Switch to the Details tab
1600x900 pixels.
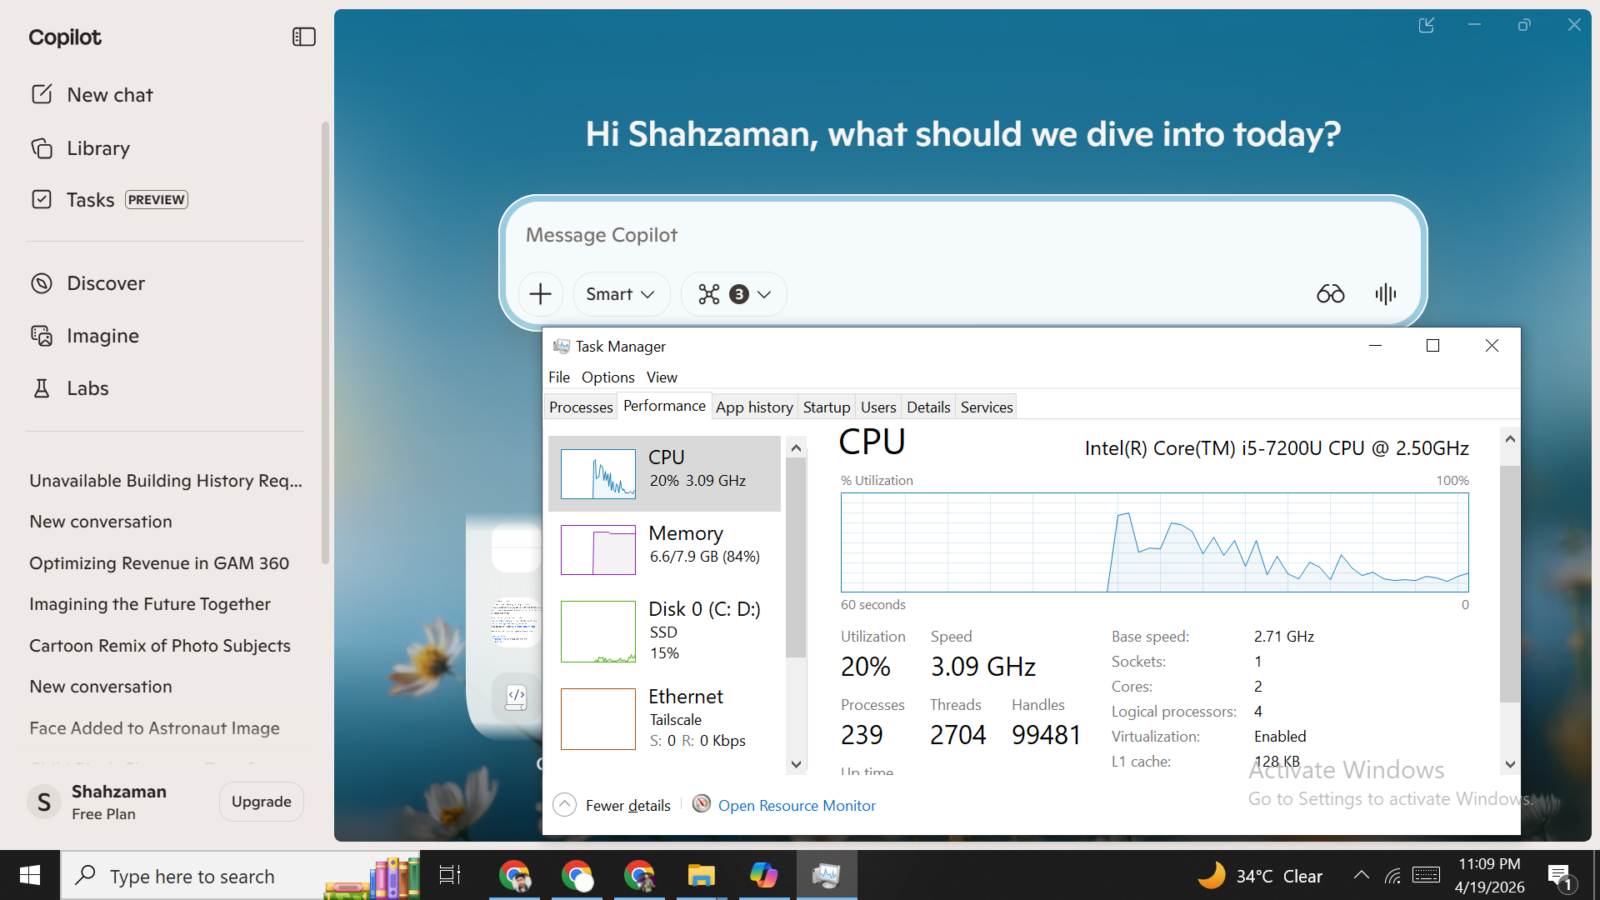pyautogui.click(x=928, y=407)
